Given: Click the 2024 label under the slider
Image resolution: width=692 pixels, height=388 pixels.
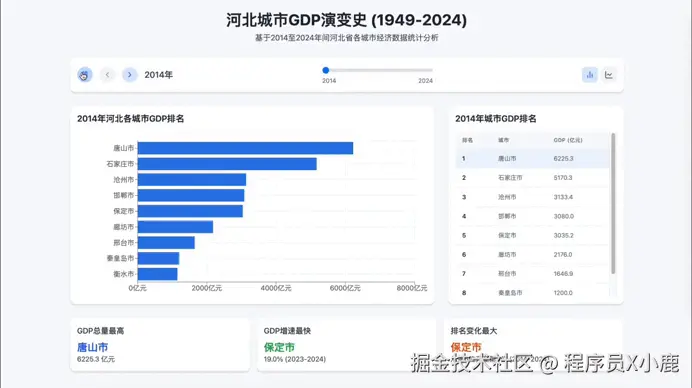Looking at the screenshot, I should tap(425, 81).
